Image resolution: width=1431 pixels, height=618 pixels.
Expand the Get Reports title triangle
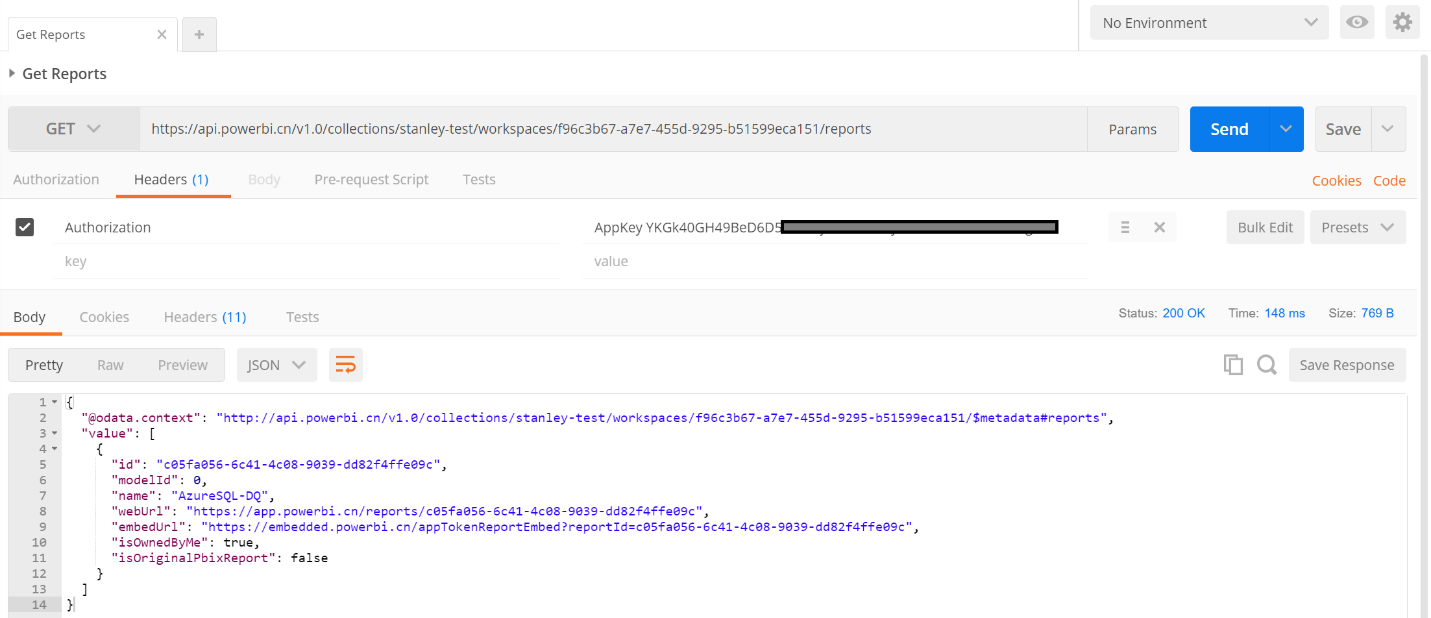tap(12, 74)
